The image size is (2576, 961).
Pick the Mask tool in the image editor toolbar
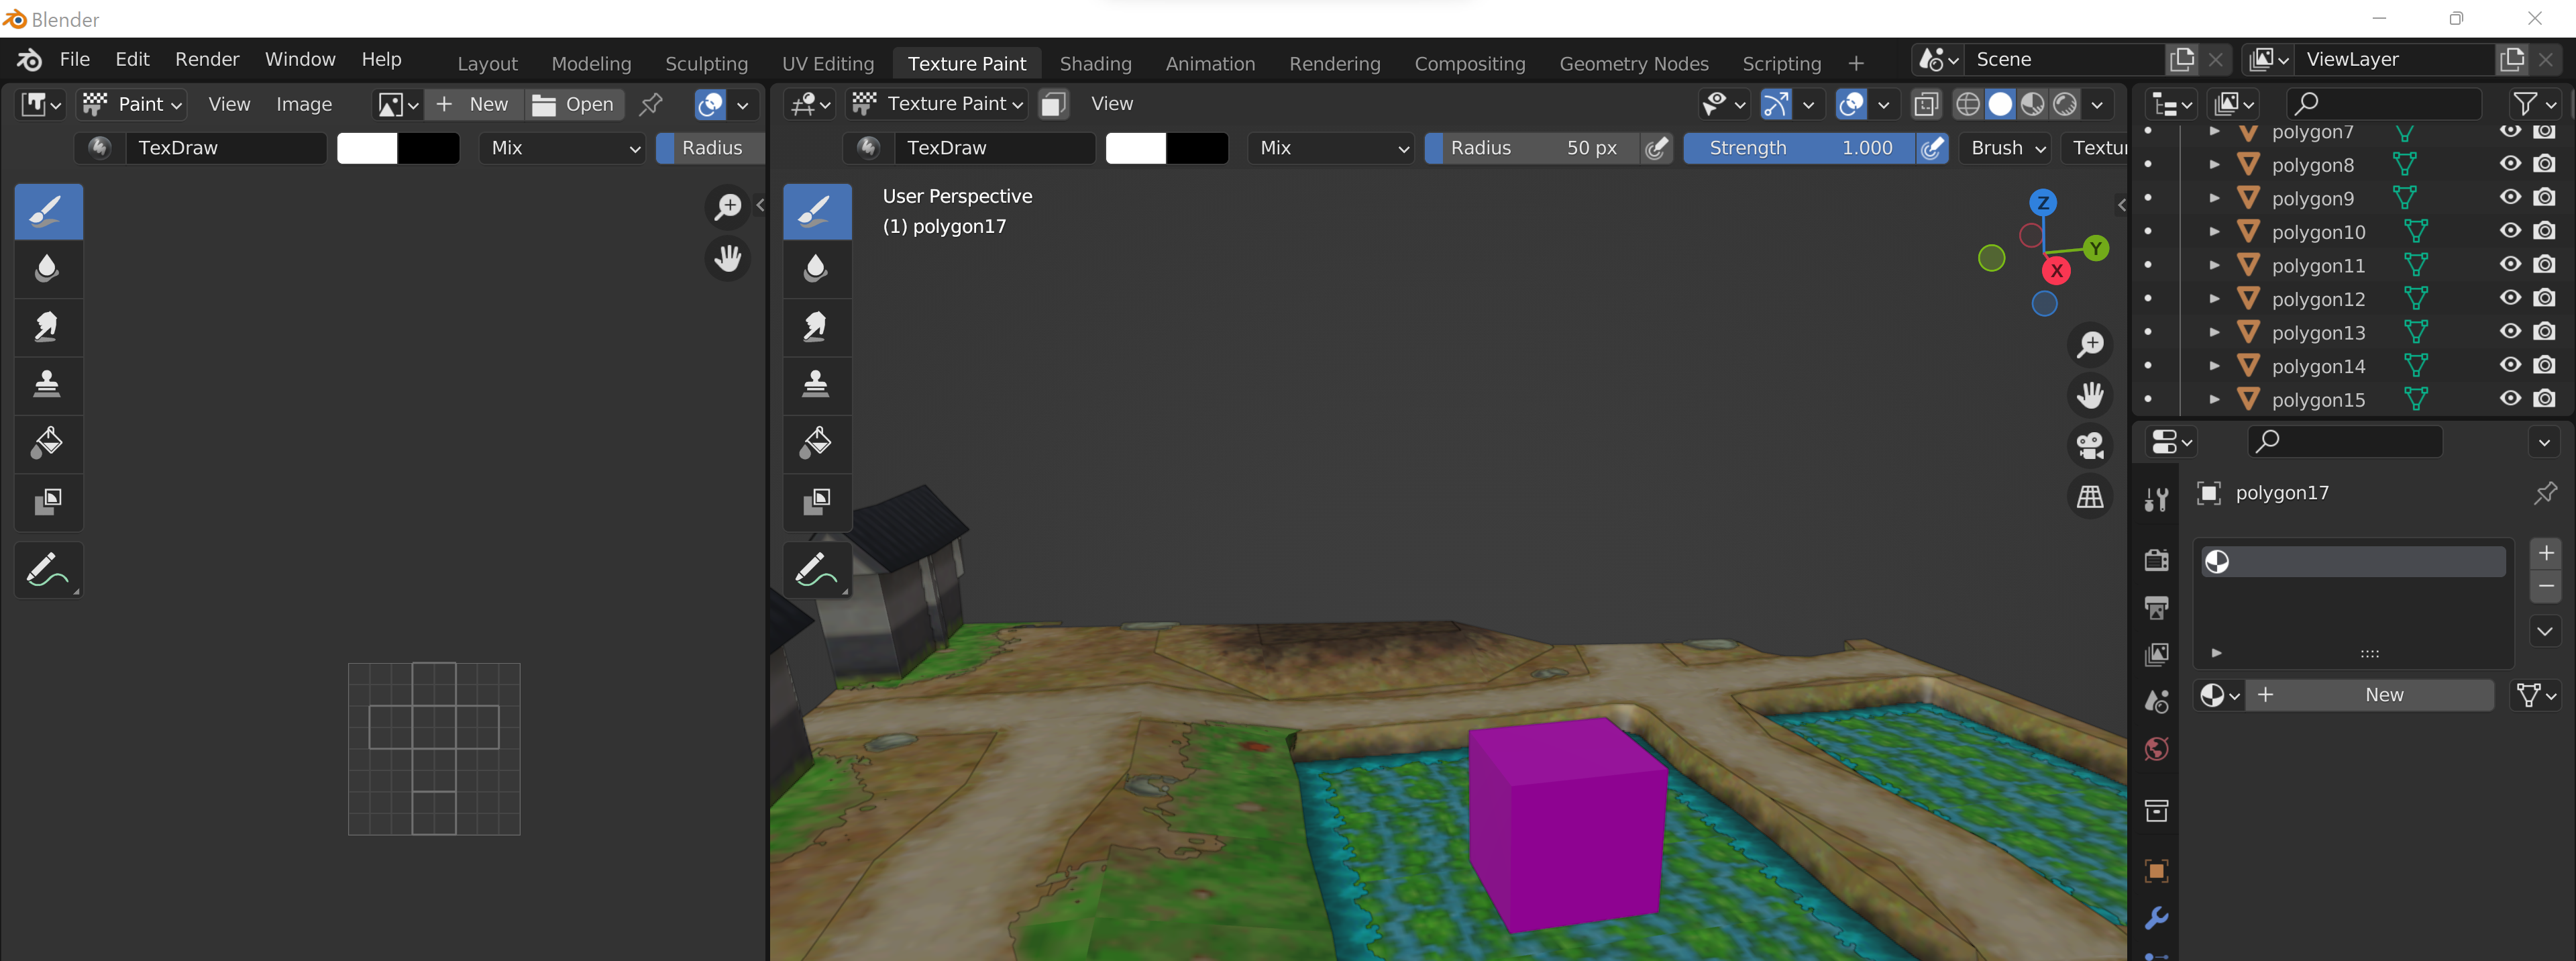[x=47, y=500]
